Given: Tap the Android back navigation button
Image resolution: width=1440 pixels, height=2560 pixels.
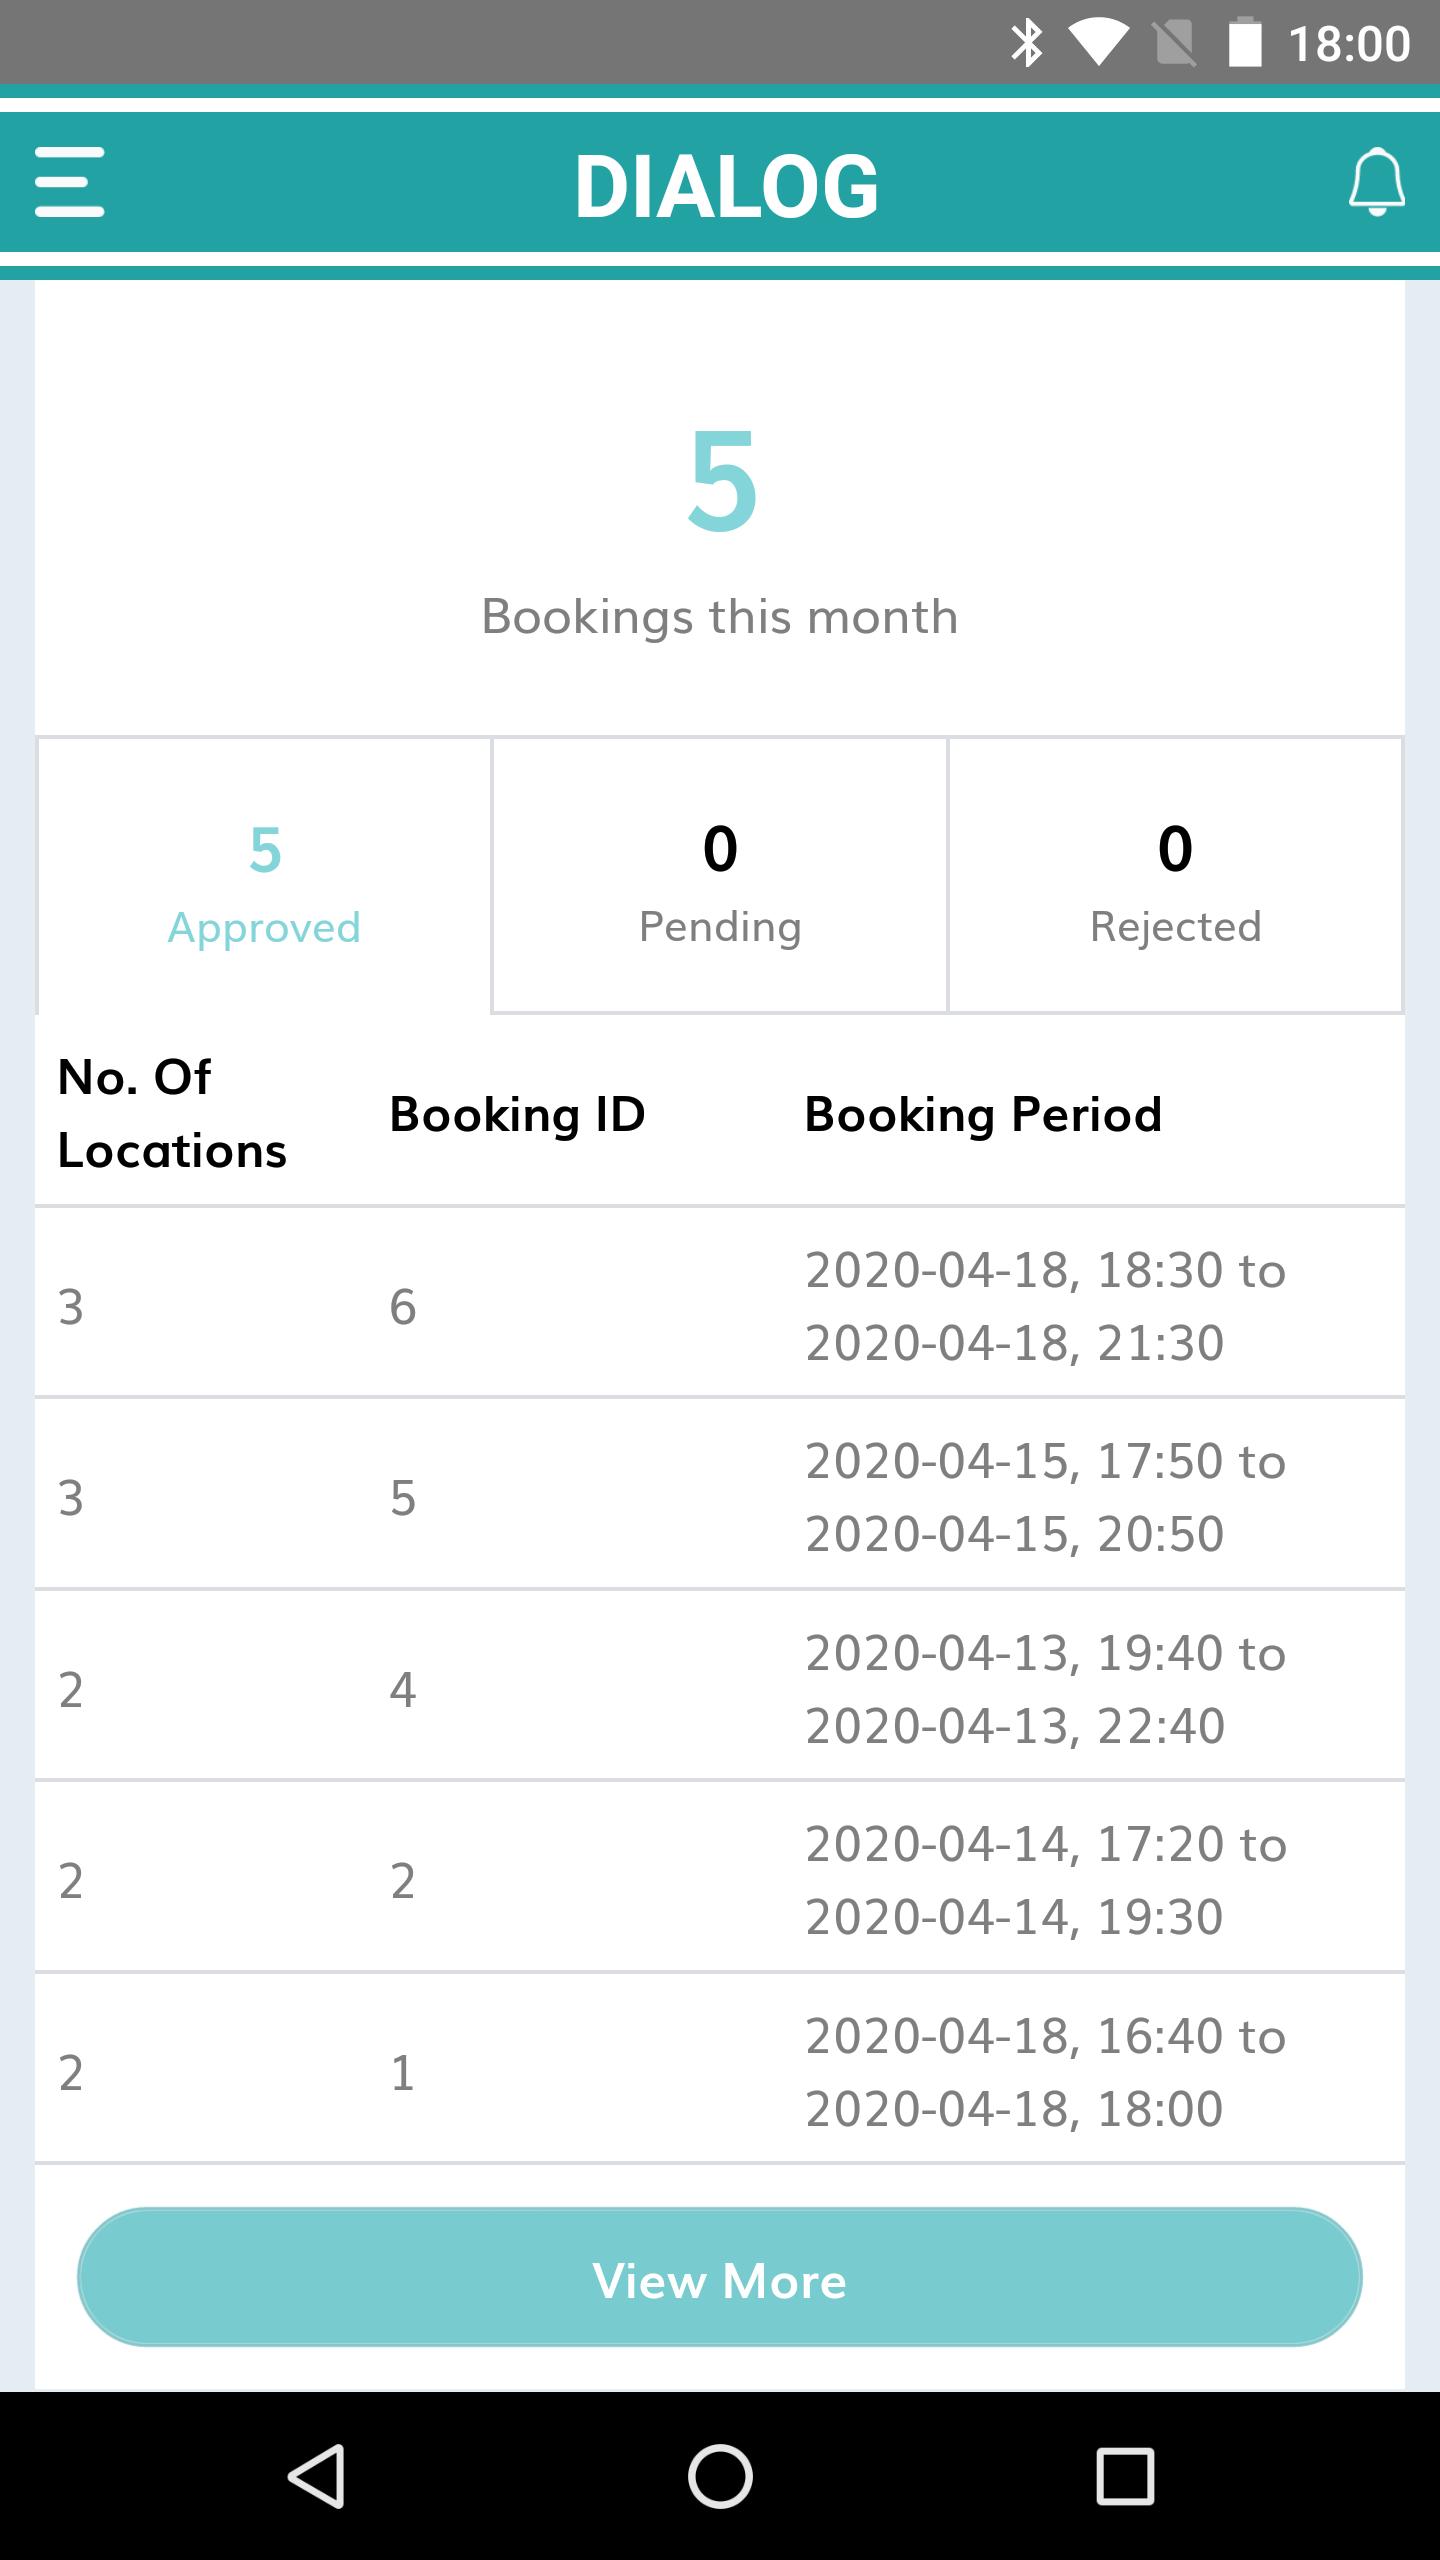Looking at the screenshot, I should click(x=317, y=2476).
